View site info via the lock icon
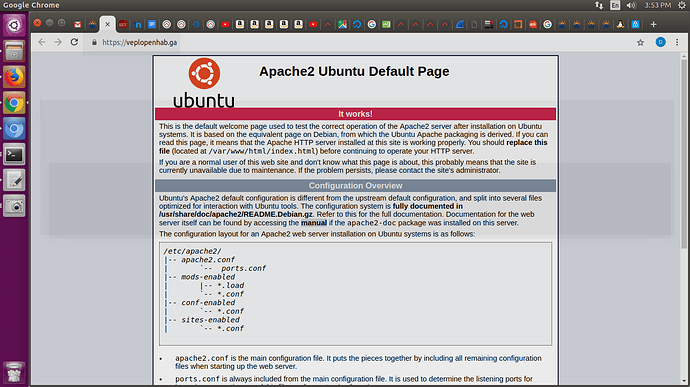The image size is (690, 387). coord(94,42)
